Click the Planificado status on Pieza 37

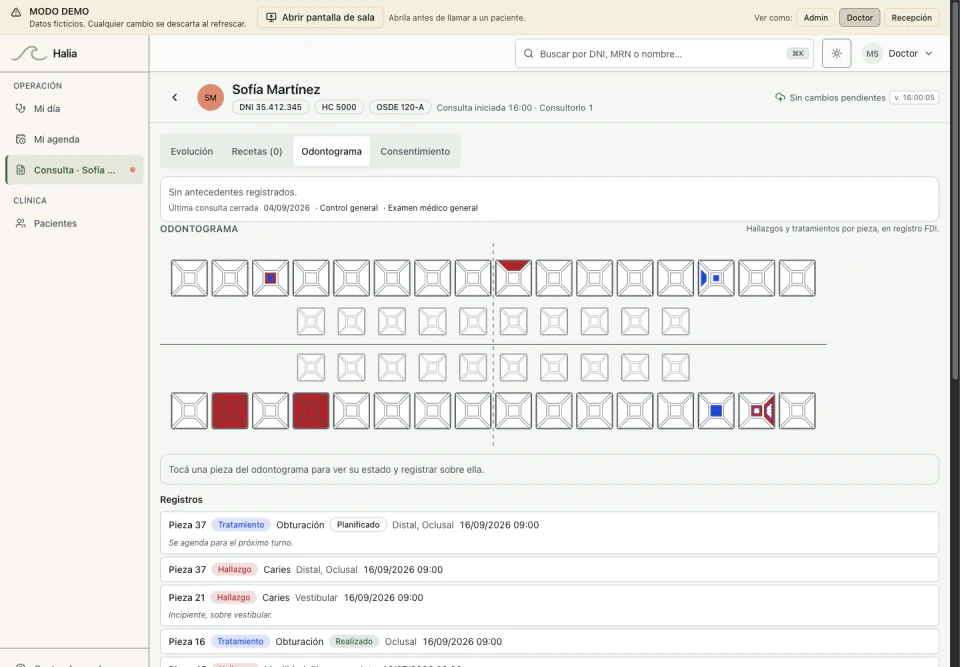pos(358,525)
